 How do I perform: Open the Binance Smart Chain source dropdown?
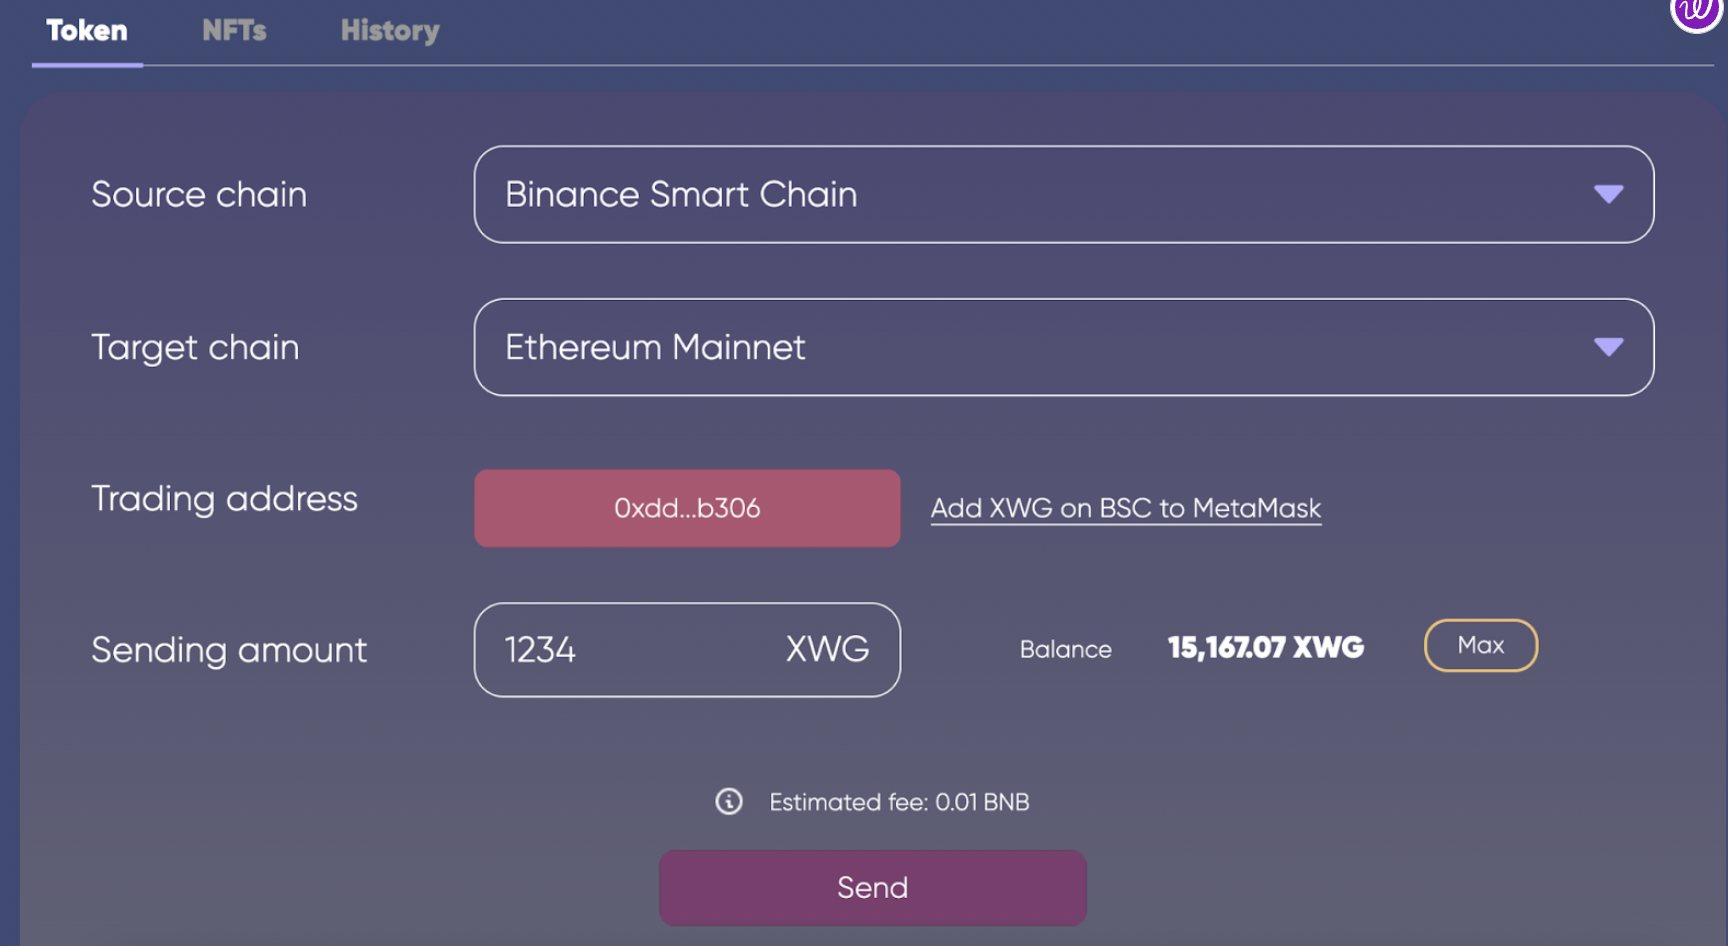pyautogui.click(x=1064, y=194)
